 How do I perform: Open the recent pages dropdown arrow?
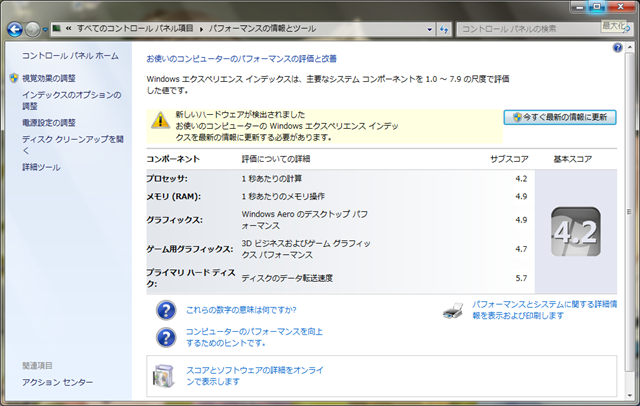pyautogui.click(x=45, y=29)
